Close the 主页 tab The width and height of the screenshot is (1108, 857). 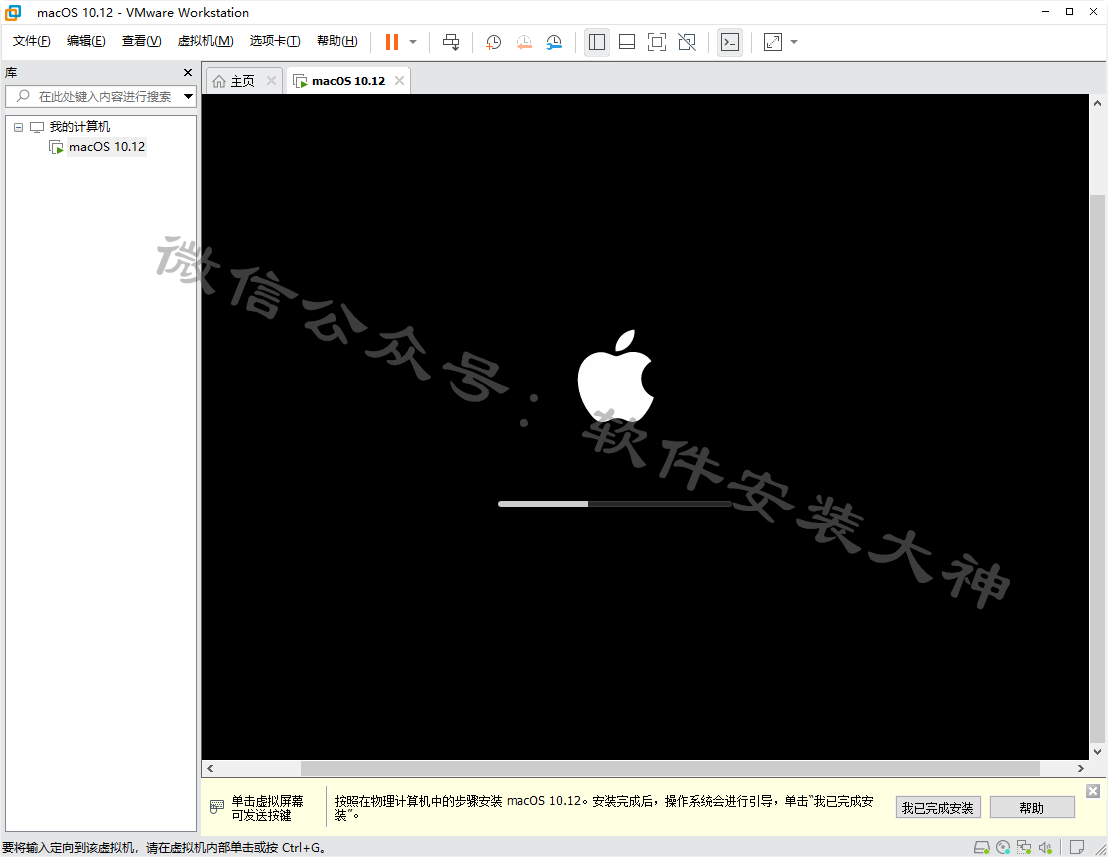(271, 81)
